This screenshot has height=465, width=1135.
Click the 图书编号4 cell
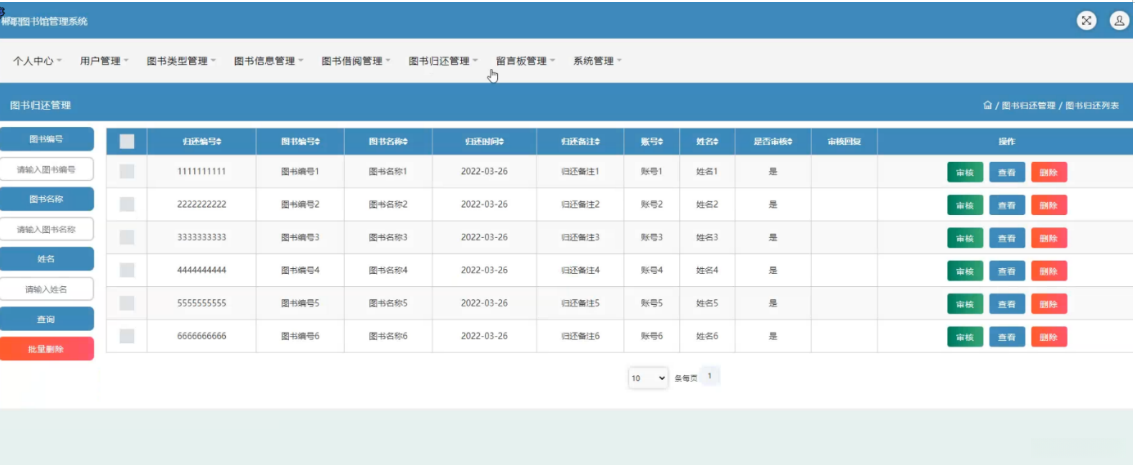click(300, 270)
